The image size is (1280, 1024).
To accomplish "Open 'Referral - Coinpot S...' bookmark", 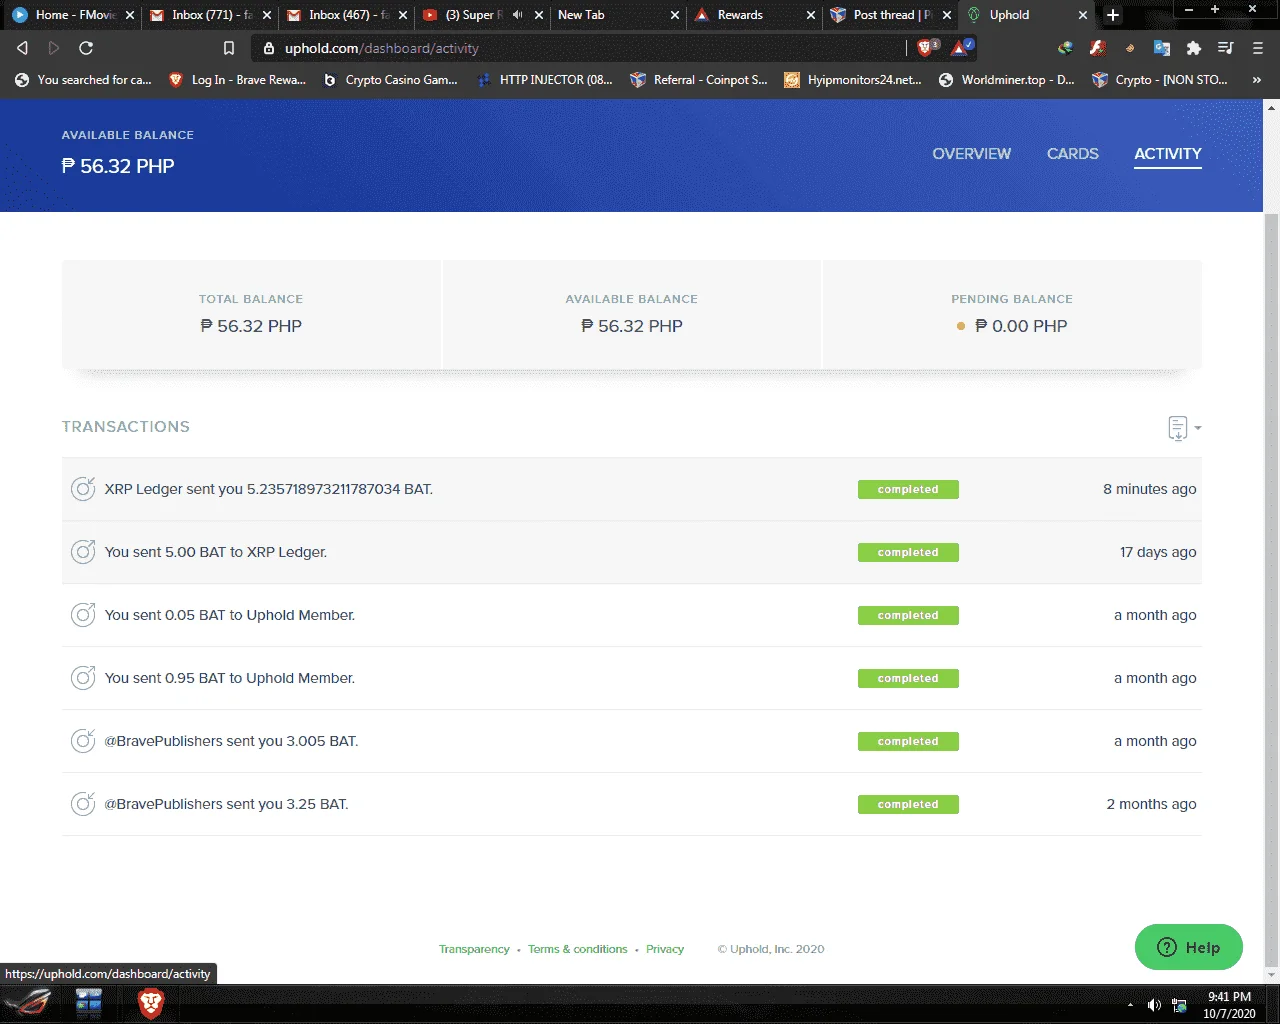I will (699, 80).
